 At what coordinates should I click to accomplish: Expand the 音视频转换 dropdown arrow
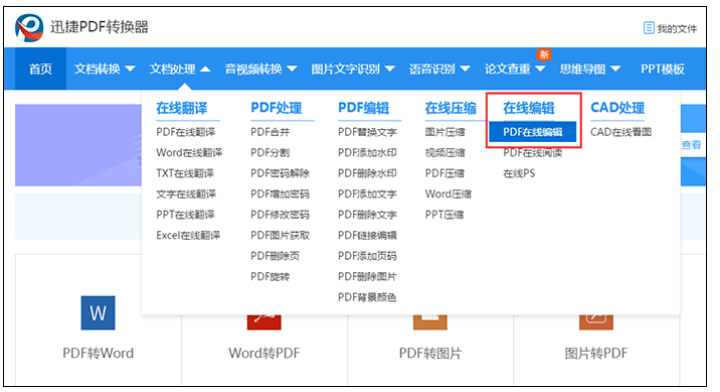pos(292,69)
